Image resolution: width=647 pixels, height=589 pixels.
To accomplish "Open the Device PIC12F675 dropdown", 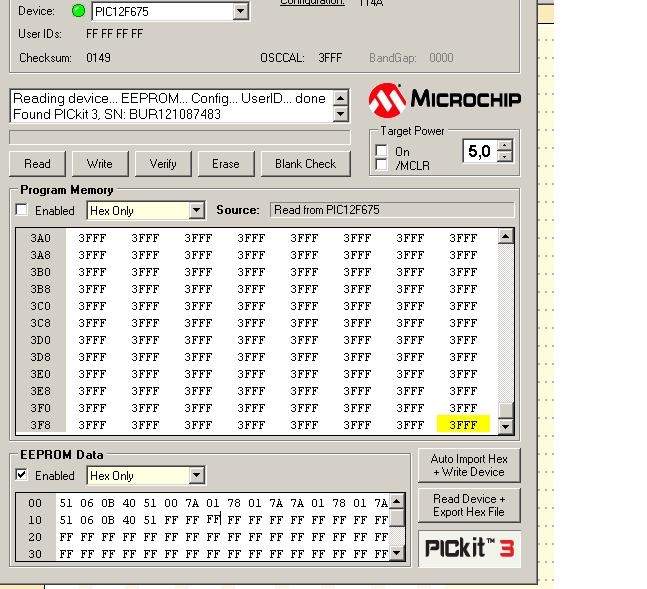I will 240,11.
